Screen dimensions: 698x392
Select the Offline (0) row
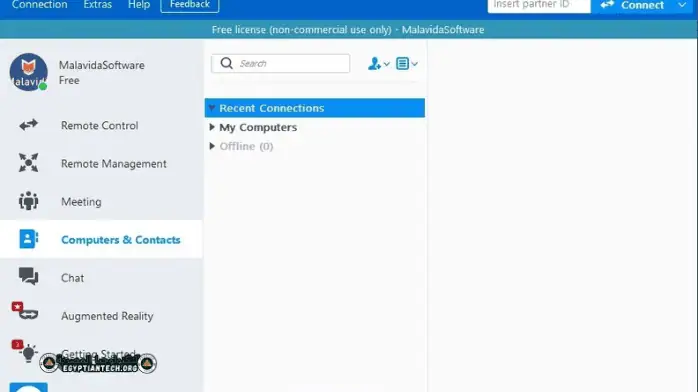315,146
